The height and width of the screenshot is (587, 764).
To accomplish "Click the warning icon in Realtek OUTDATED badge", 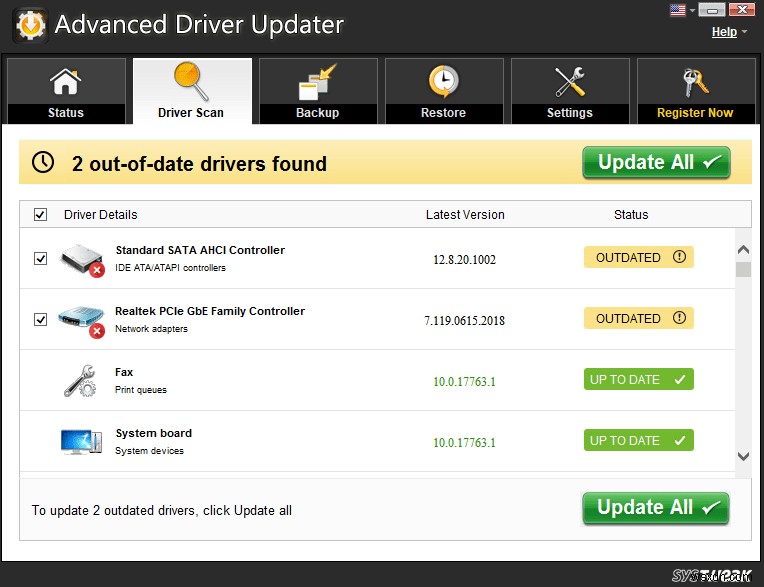I will pos(679,318).
